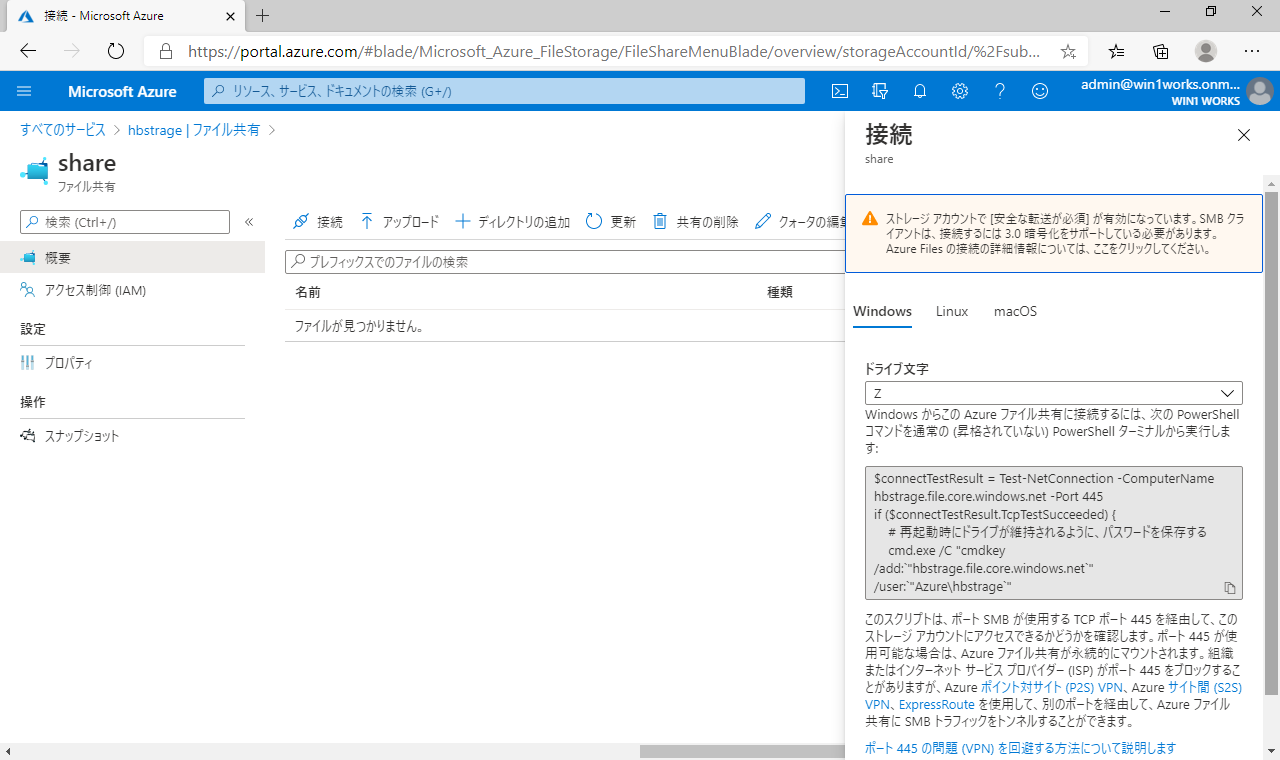
Task: Click the secure transfer warning banner
Action: [x=1055, y=234]
